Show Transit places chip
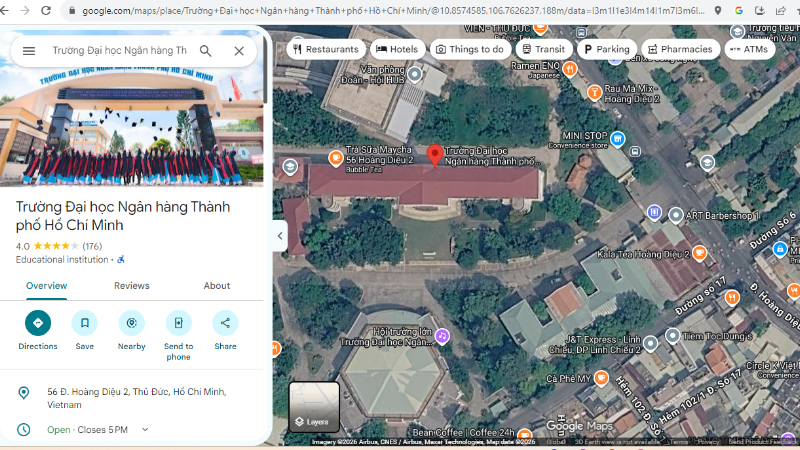 tap(544, 49)
